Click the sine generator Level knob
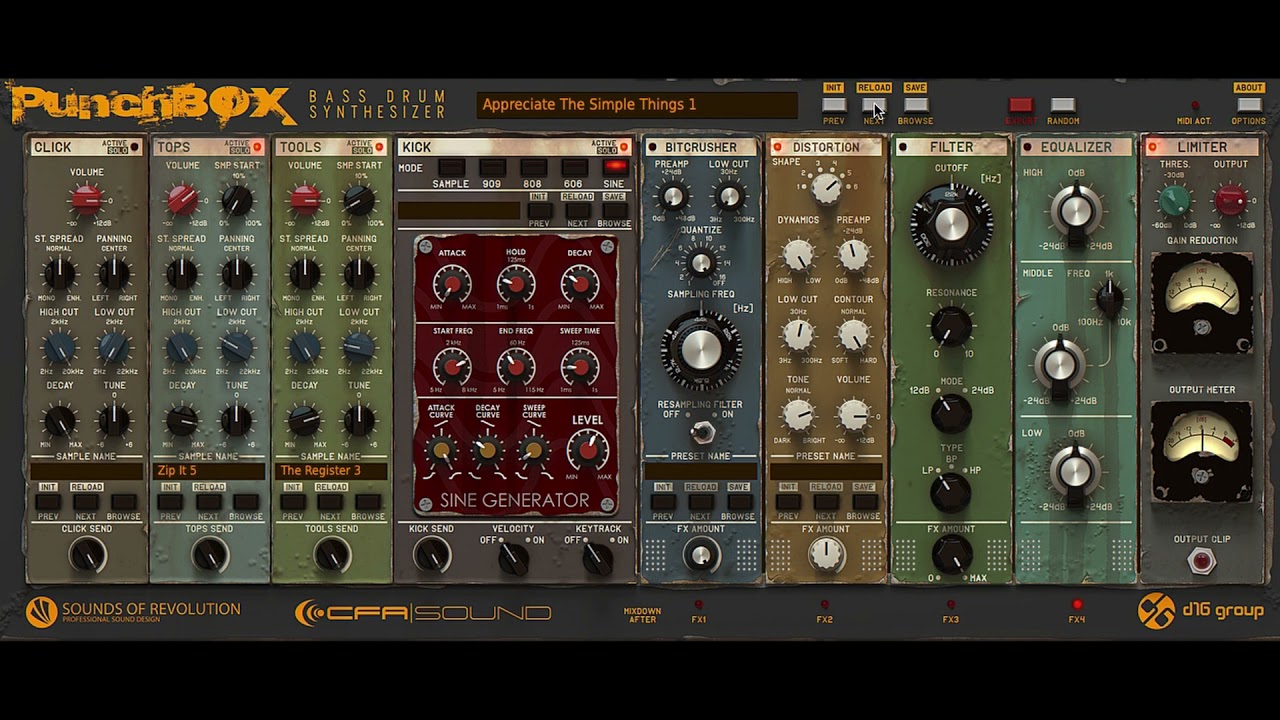 pos(588,451)
